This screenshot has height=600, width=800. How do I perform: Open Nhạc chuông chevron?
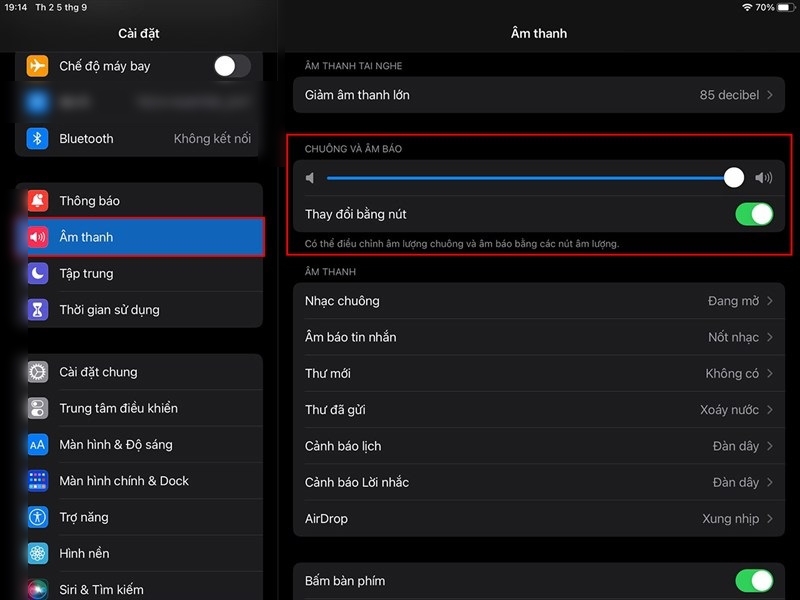tap(770, 301)
